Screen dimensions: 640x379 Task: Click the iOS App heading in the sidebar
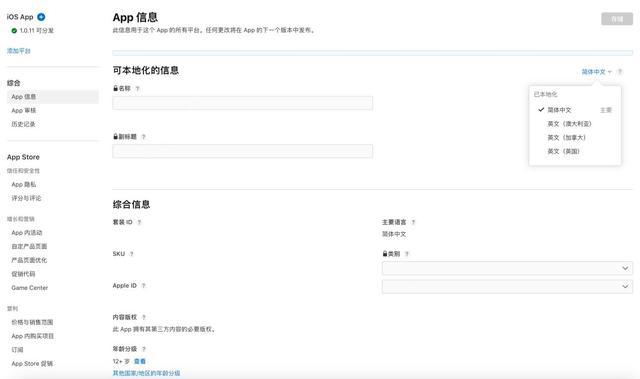[x=20, y=17]
